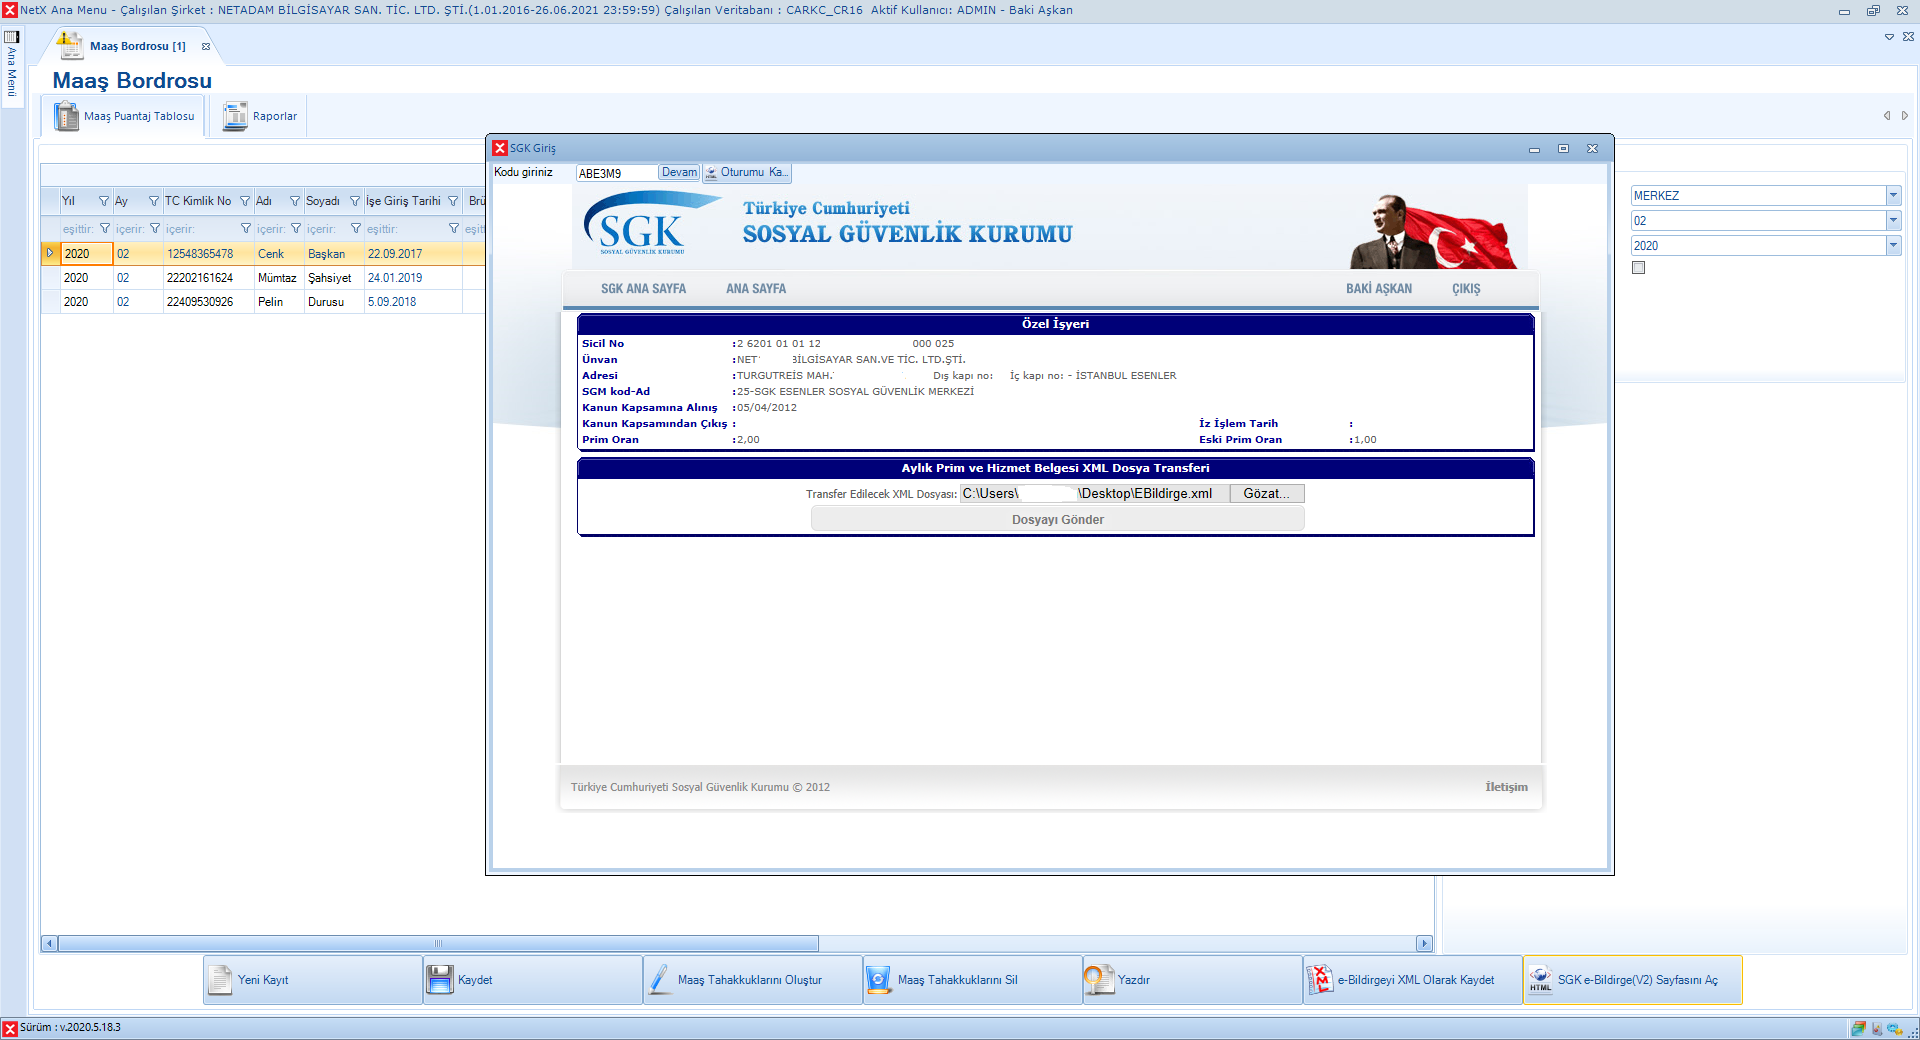
Task: Click e-Bildirgeyi XML Olarak Kaydet icon
Action: coord(1320,979)
